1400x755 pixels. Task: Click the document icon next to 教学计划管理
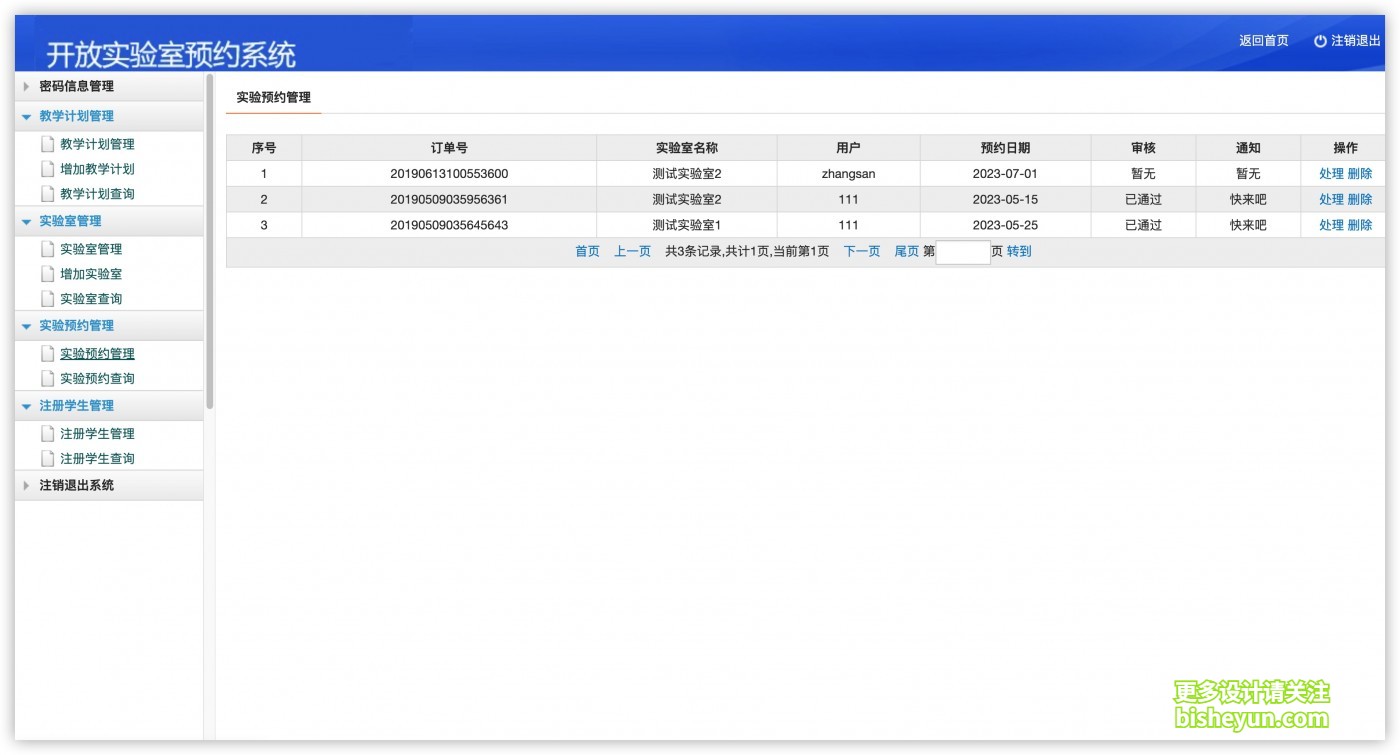pyautogui.click(x=47, y=144)
